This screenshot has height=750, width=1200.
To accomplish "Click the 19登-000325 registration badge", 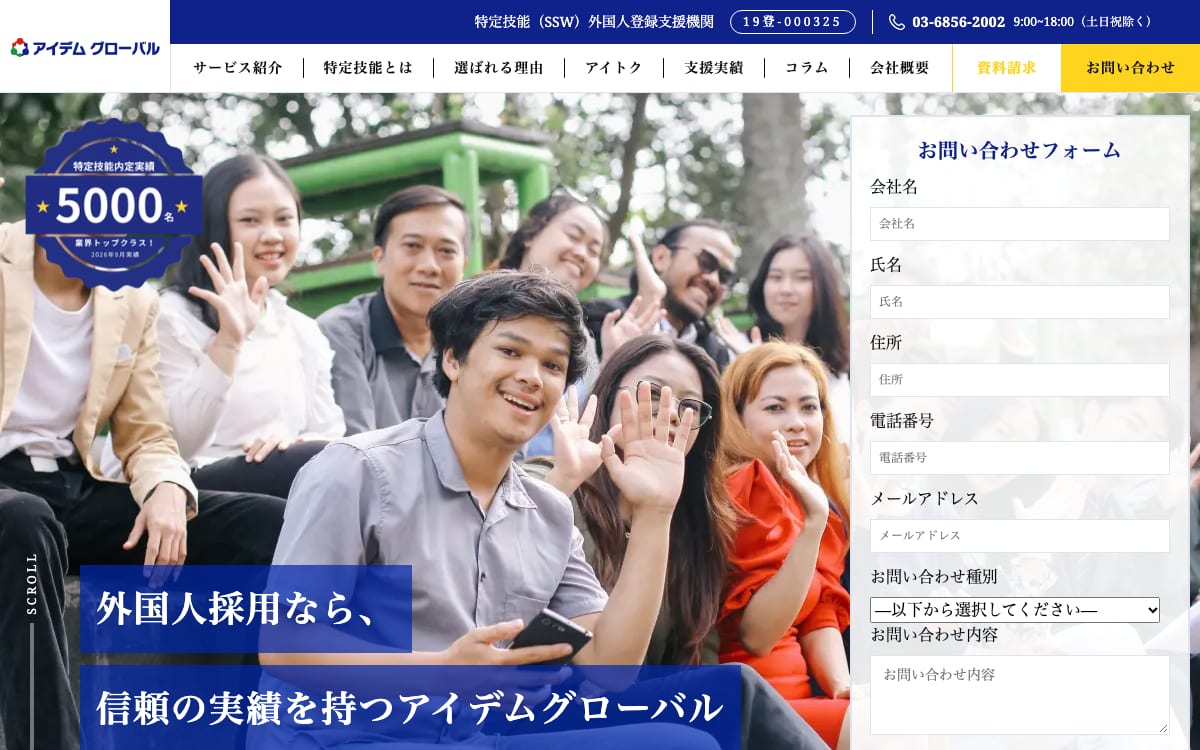I will coord(792,22).
